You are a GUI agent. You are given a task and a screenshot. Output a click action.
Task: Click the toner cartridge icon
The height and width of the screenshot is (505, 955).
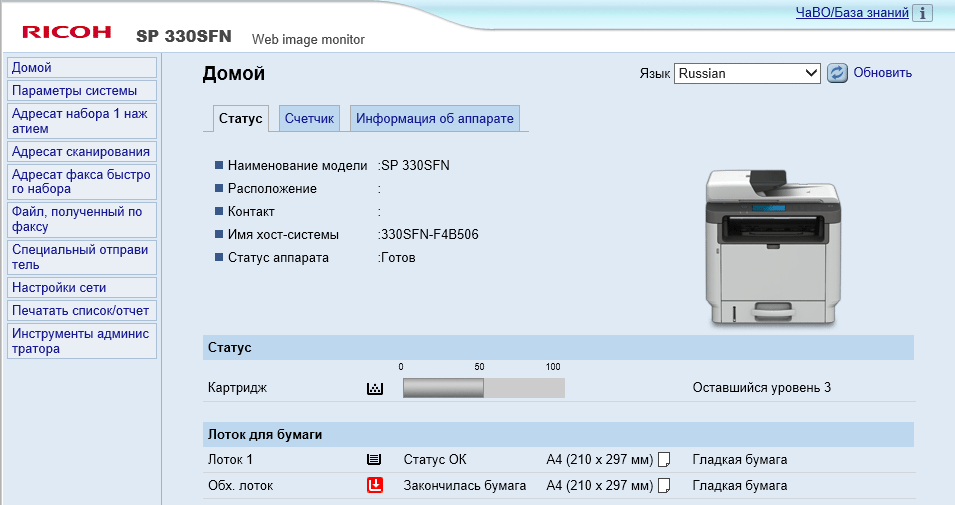click(375, 388)
